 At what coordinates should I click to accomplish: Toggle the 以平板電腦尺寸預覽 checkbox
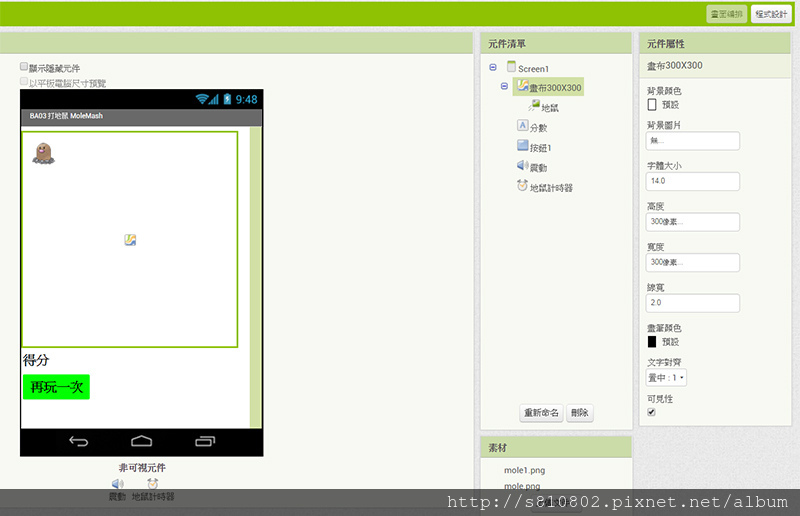click(x=24, y=81)
